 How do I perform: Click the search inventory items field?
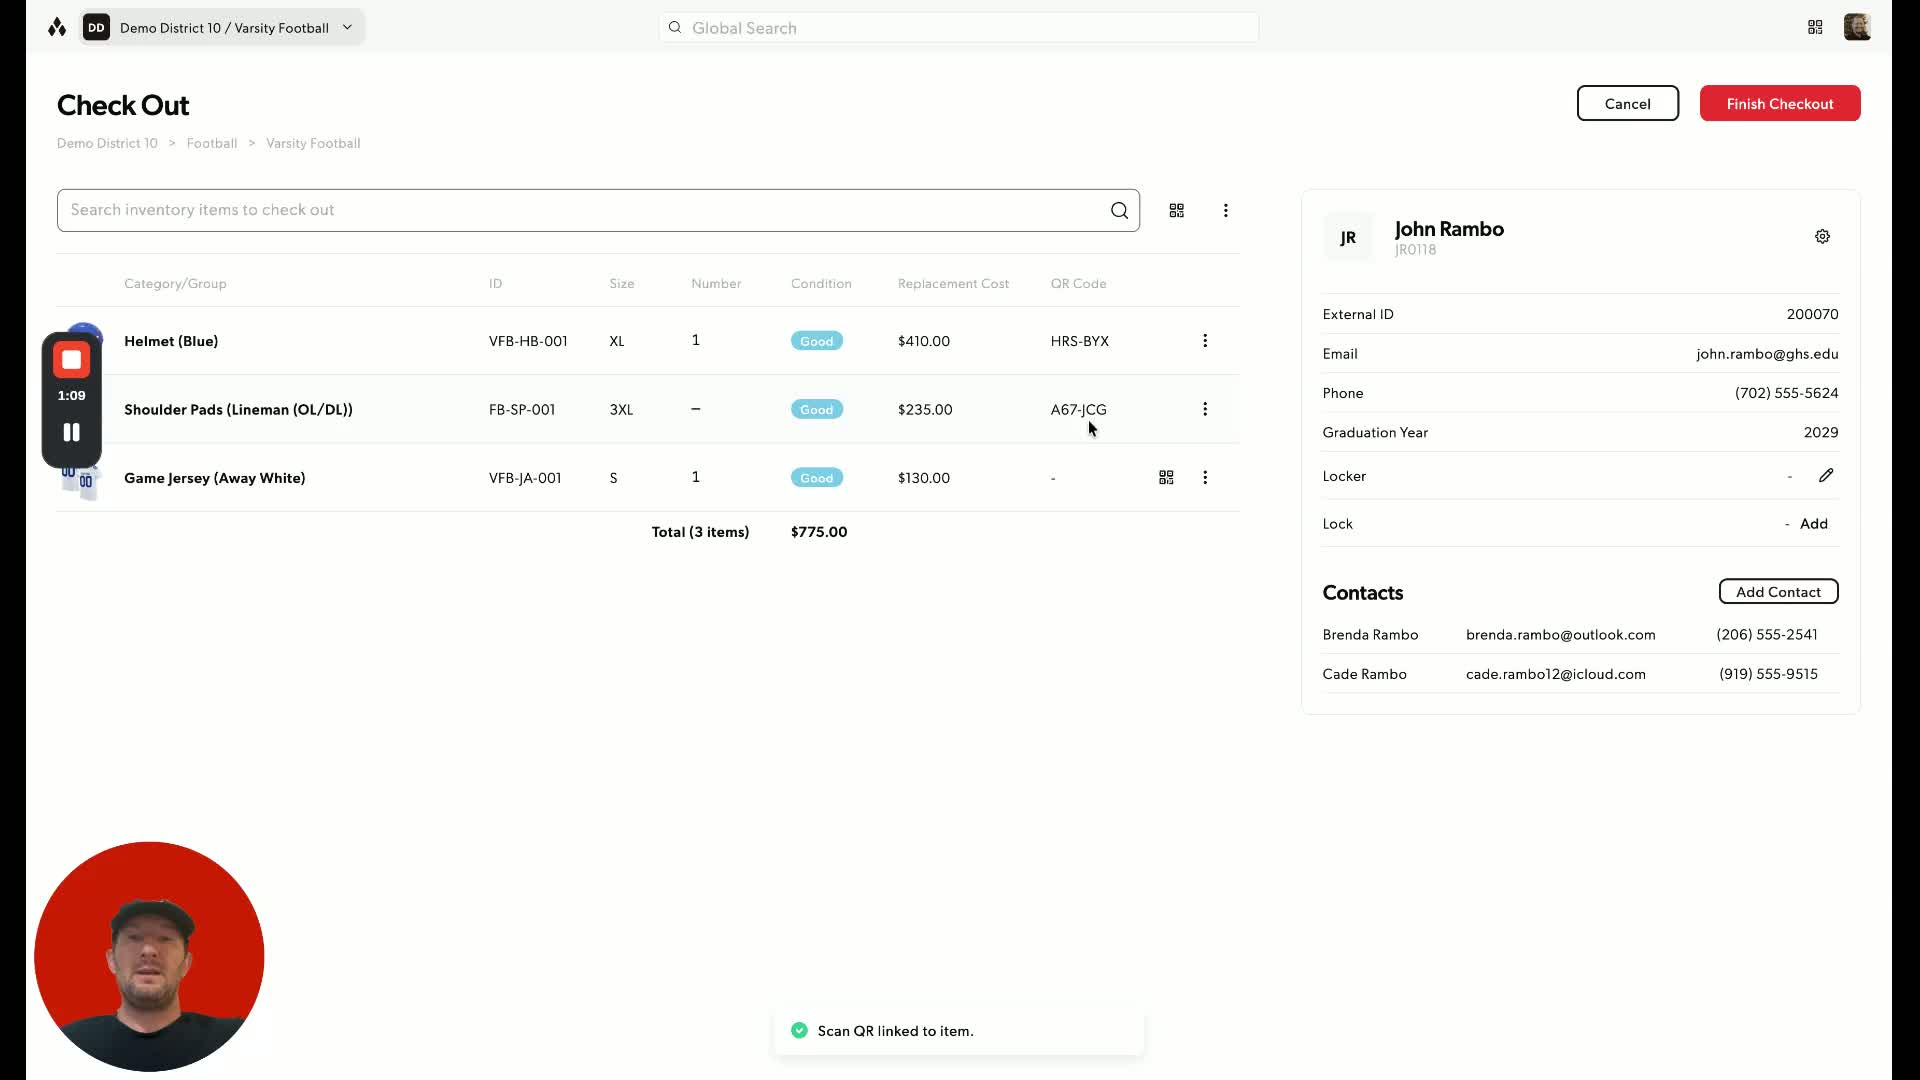pos(598,210)
